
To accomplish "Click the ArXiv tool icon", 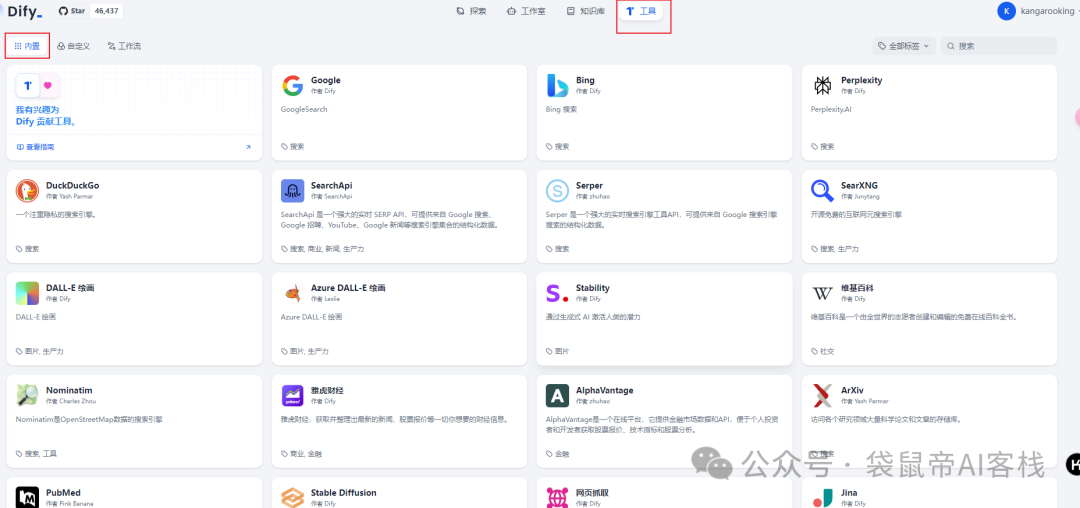I will point(823,395).
